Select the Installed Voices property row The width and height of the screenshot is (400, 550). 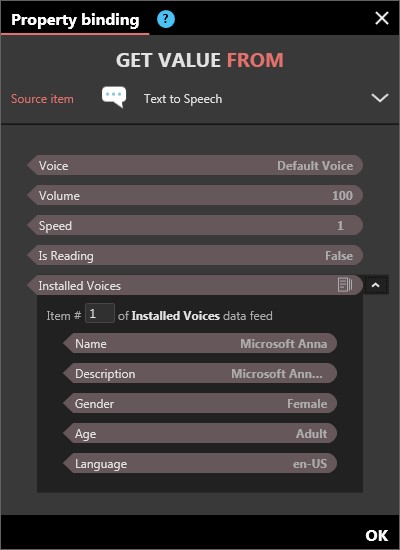tap(195, 285)
